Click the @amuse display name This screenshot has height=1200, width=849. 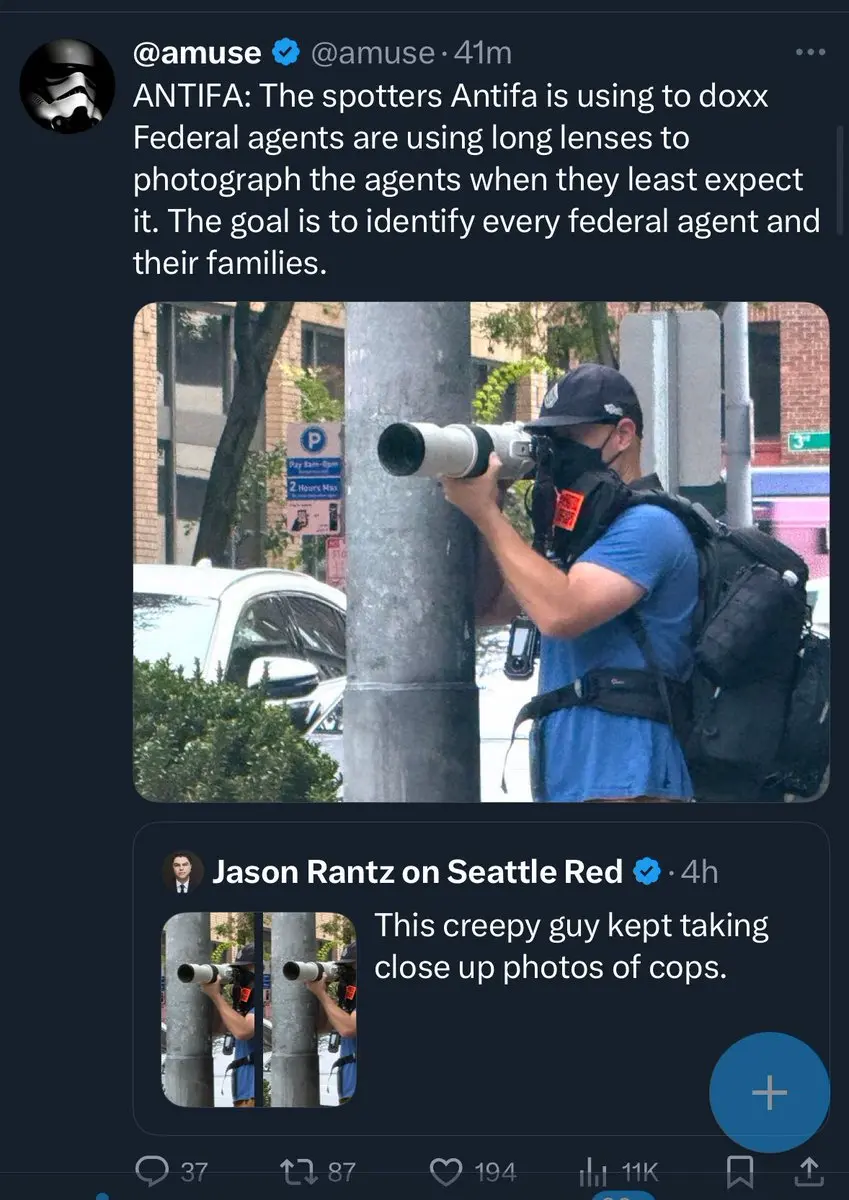coord(197,53)
